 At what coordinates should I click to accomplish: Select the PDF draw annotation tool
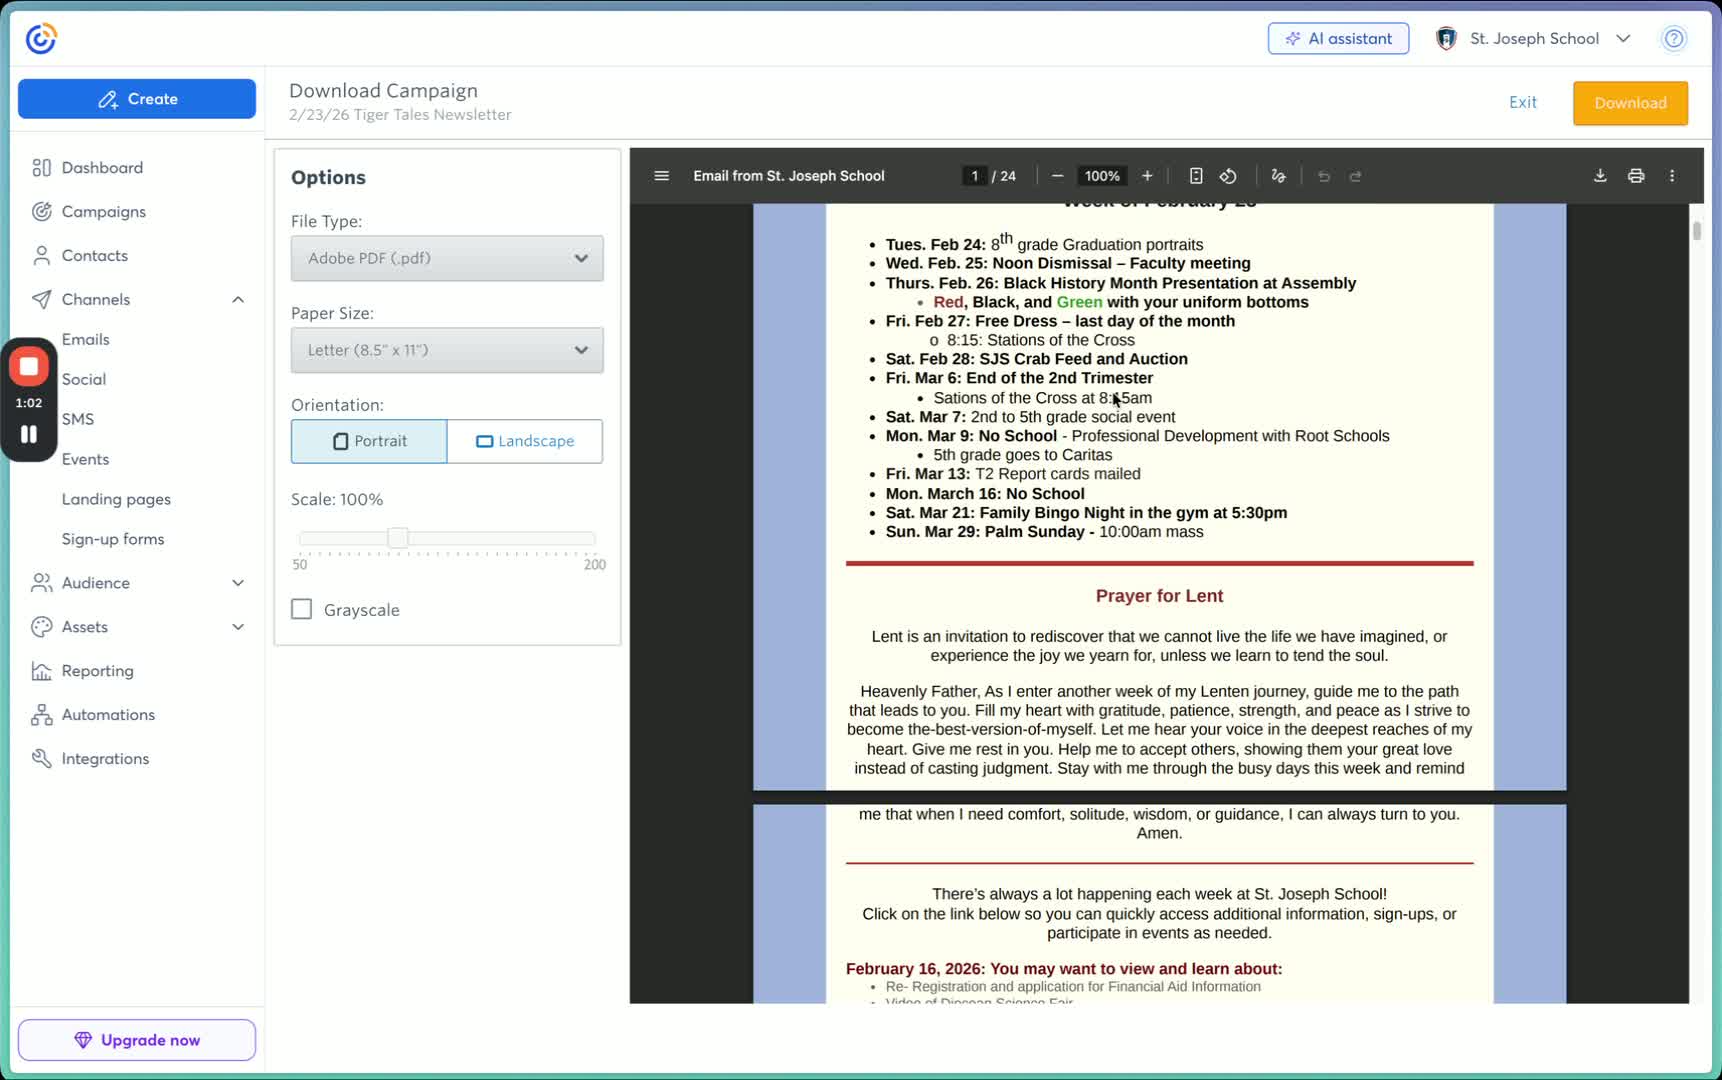point(1278,176)
